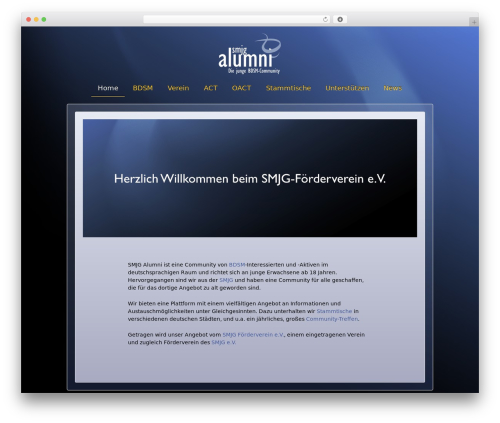Open the Stammtische link in the text
This screenshot has height=423, width=500.
(x=334, y=311)
